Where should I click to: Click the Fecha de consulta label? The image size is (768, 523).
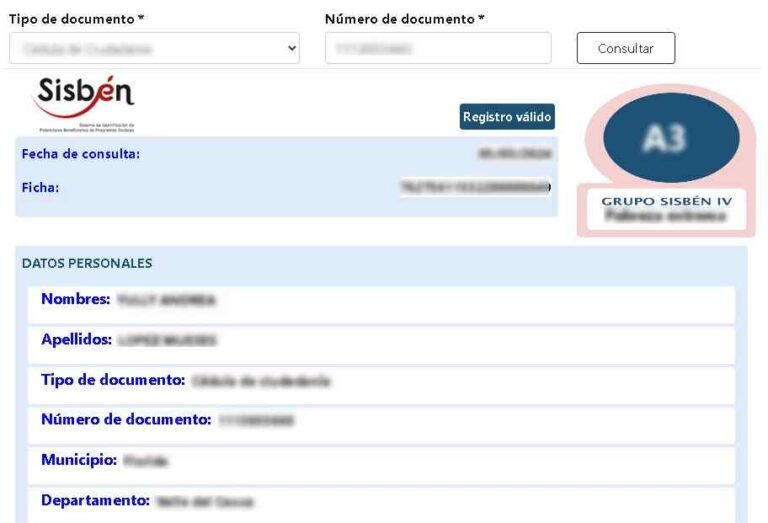(x=80, y=154)
